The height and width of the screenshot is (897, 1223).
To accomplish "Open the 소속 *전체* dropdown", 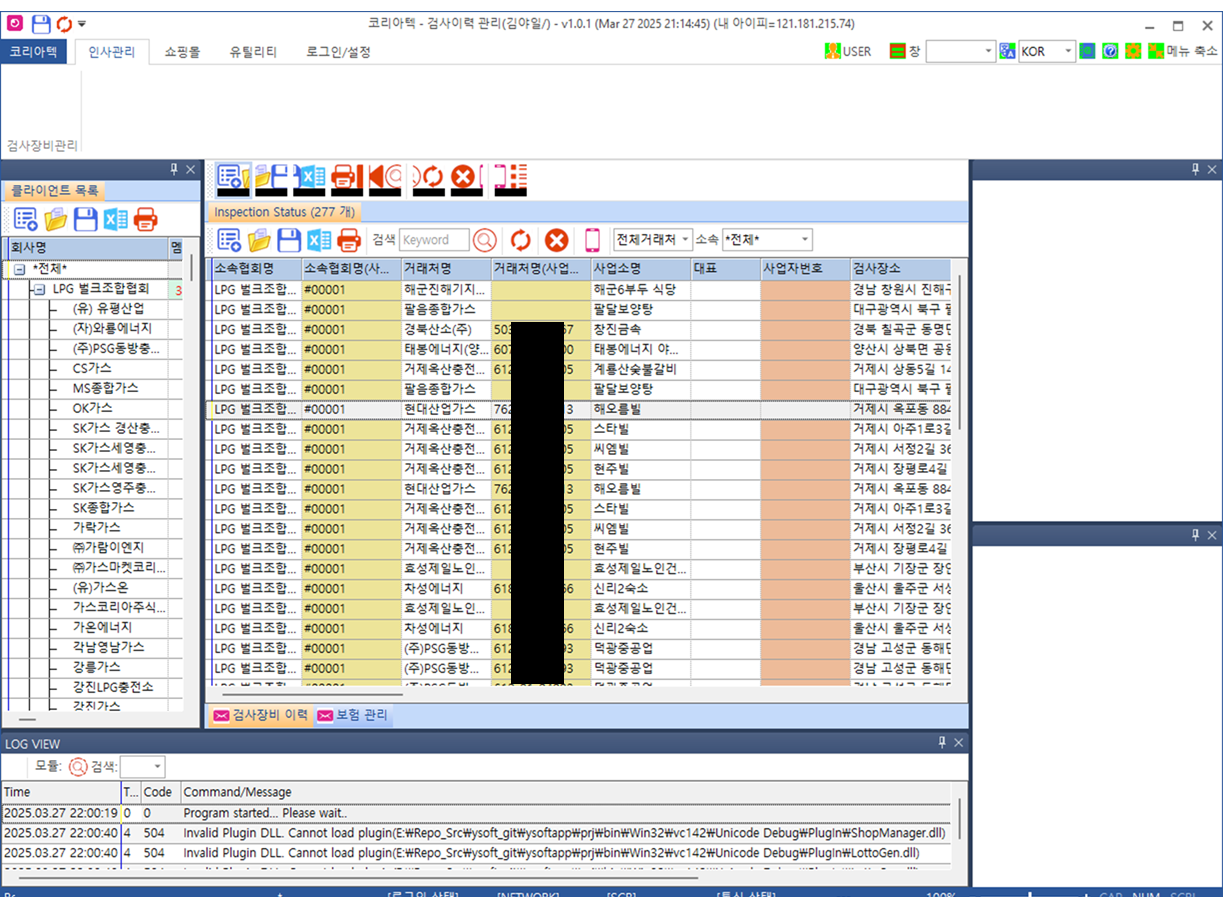I will pos(803,240).
